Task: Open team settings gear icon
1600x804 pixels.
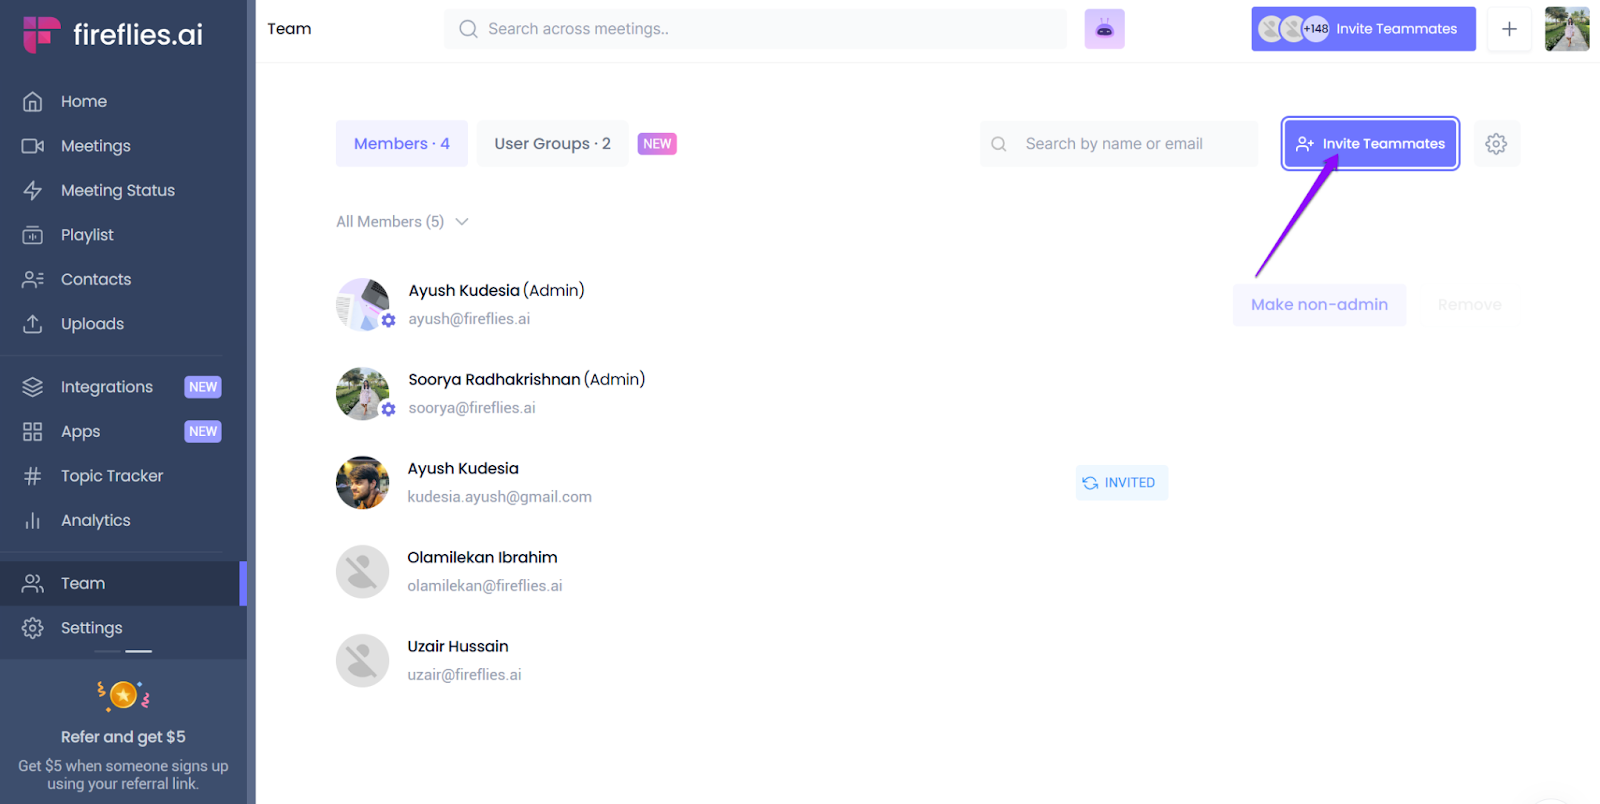Action: pyautogui.click(x=1496, y=144)
